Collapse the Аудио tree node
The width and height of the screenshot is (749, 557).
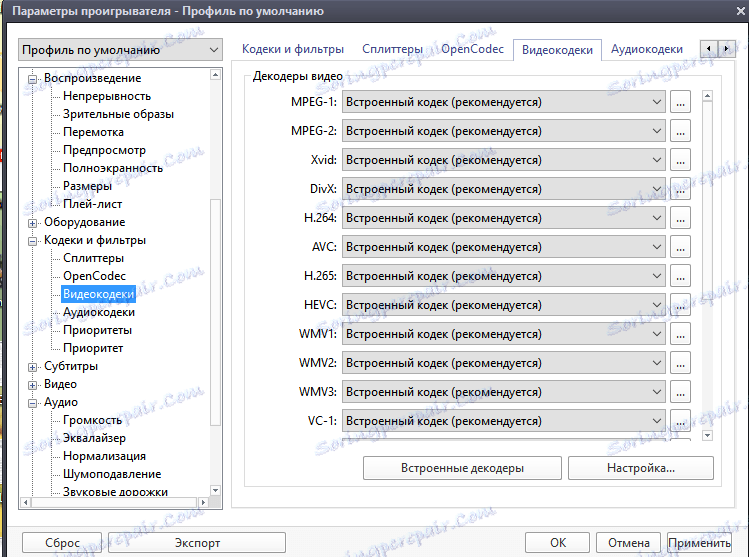(32, 403)
